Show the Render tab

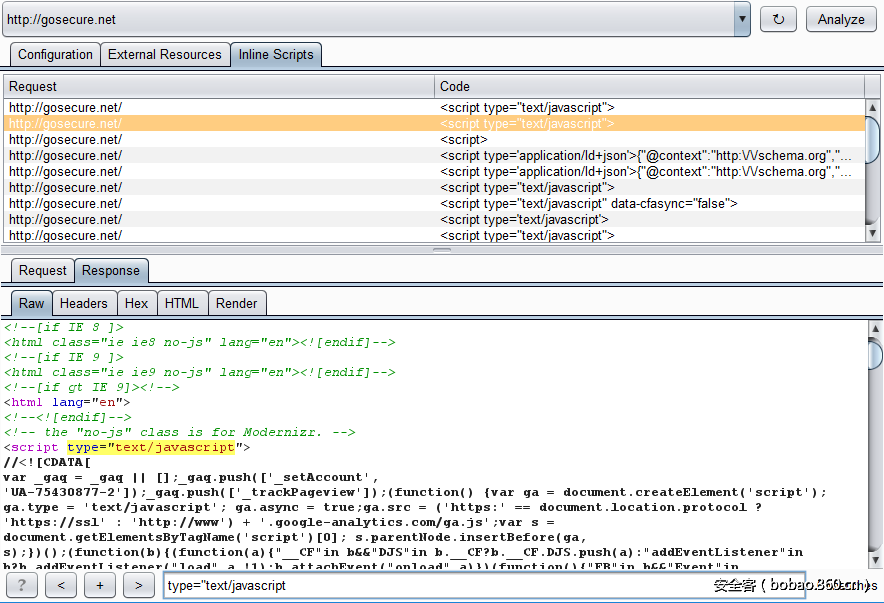237,303
